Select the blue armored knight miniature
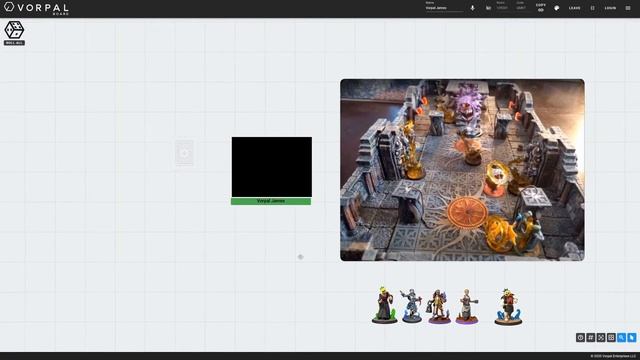Viewport: 640px width, 360px height. point(411,306)
